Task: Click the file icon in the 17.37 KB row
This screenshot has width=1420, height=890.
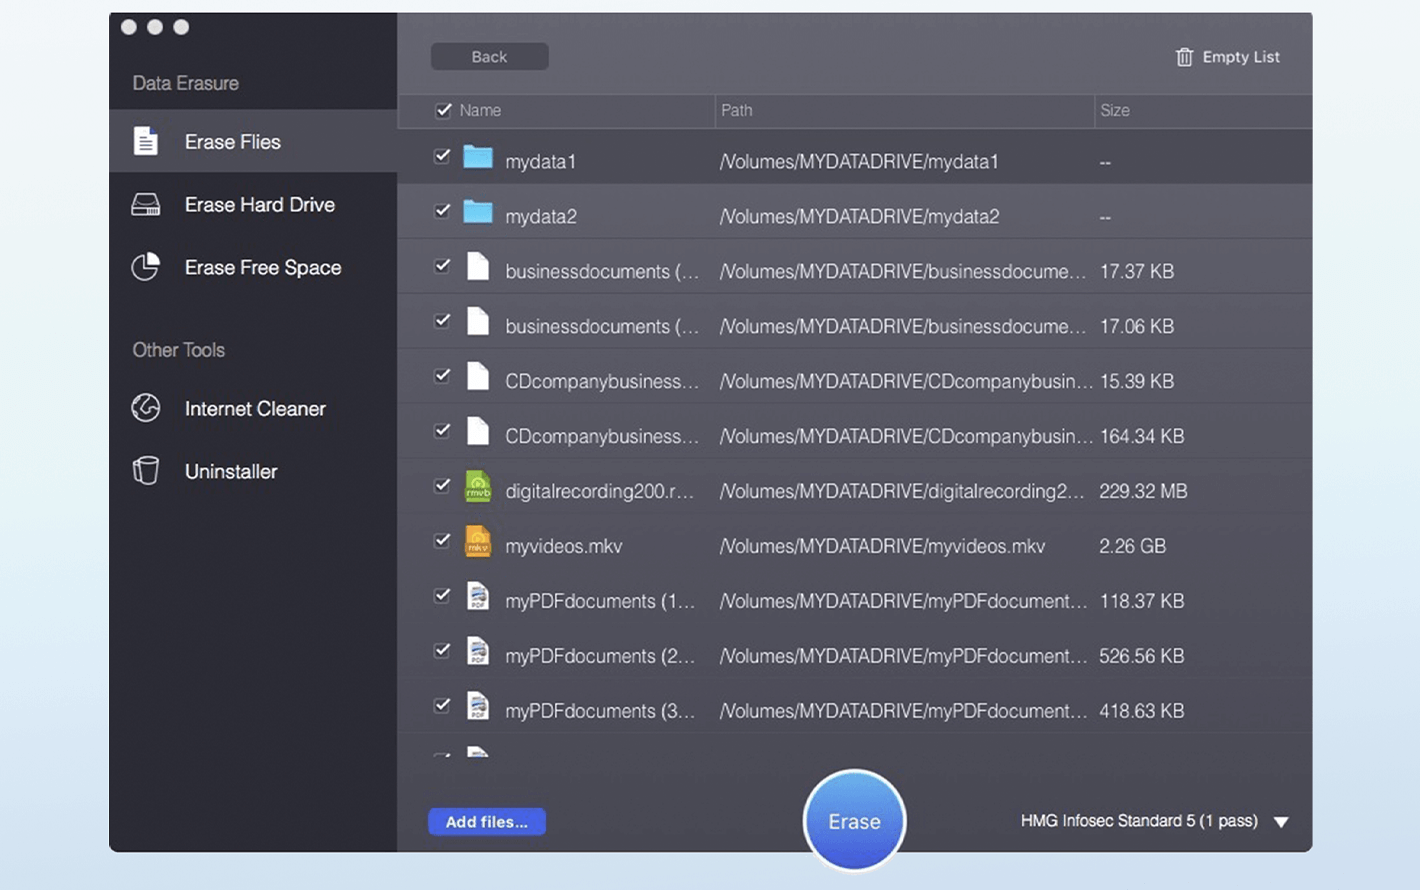Action: (478, 266)
